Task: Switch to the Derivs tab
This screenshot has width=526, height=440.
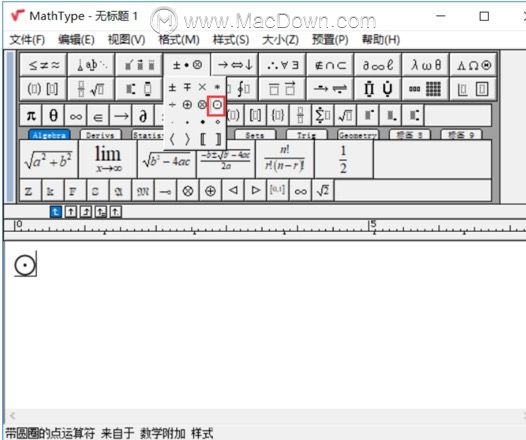Action: point(100,135)
